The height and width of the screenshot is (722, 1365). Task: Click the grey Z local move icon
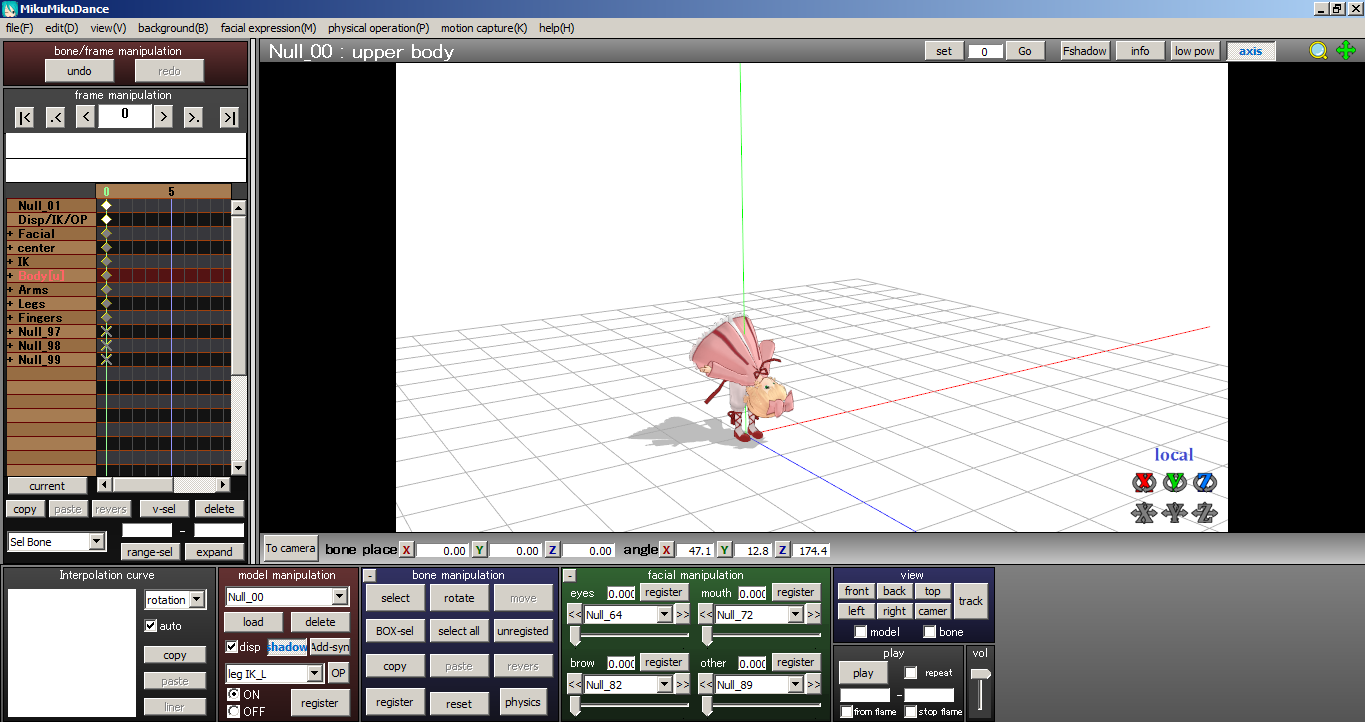1205,513
